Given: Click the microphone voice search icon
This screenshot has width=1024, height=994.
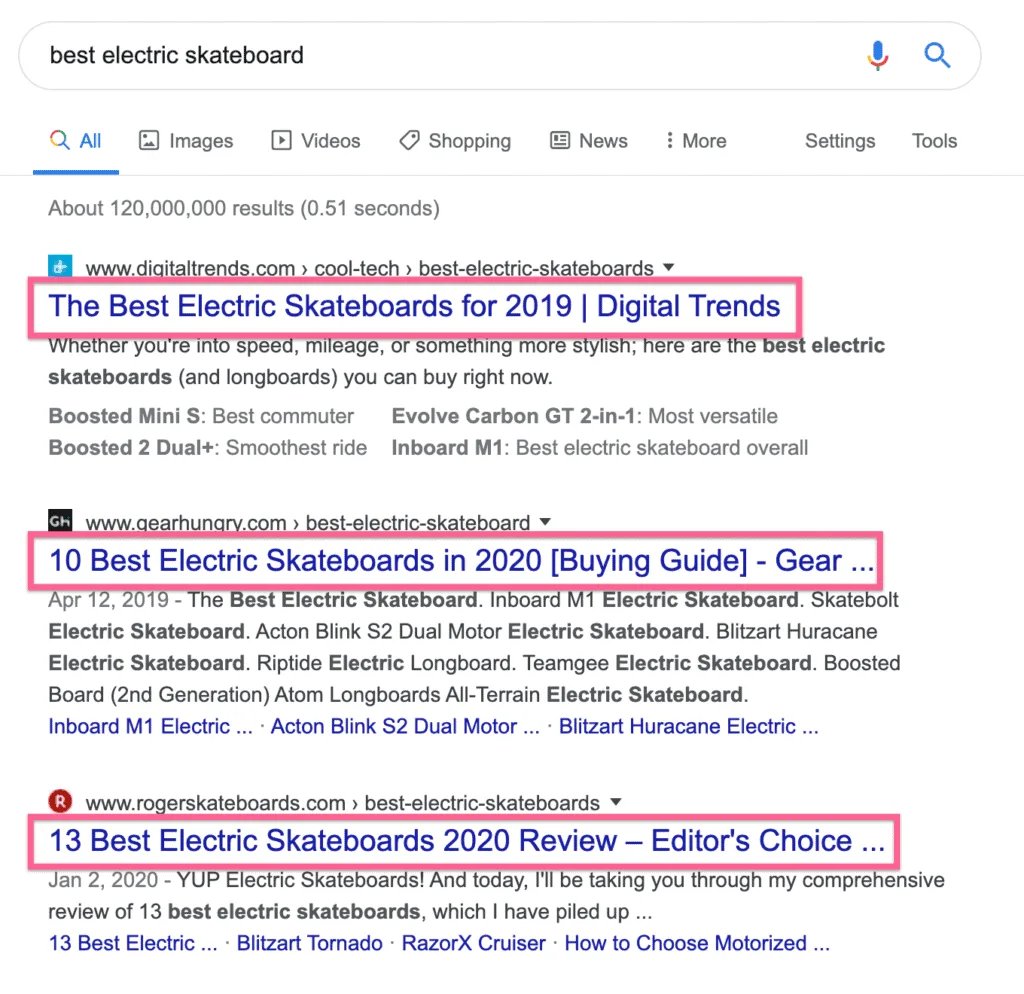Looking at the screenshot, I should 878,56.
